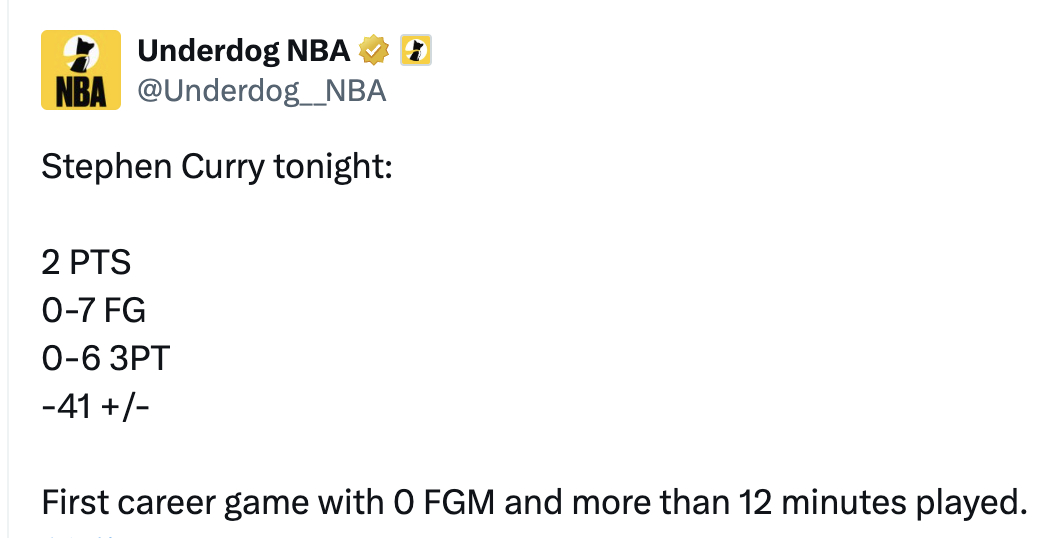Select the "Stephen Curry tonight:" heading line
Image resolution: width=1054 pixels, height=538 pixels.
click(x=216, y=167)
